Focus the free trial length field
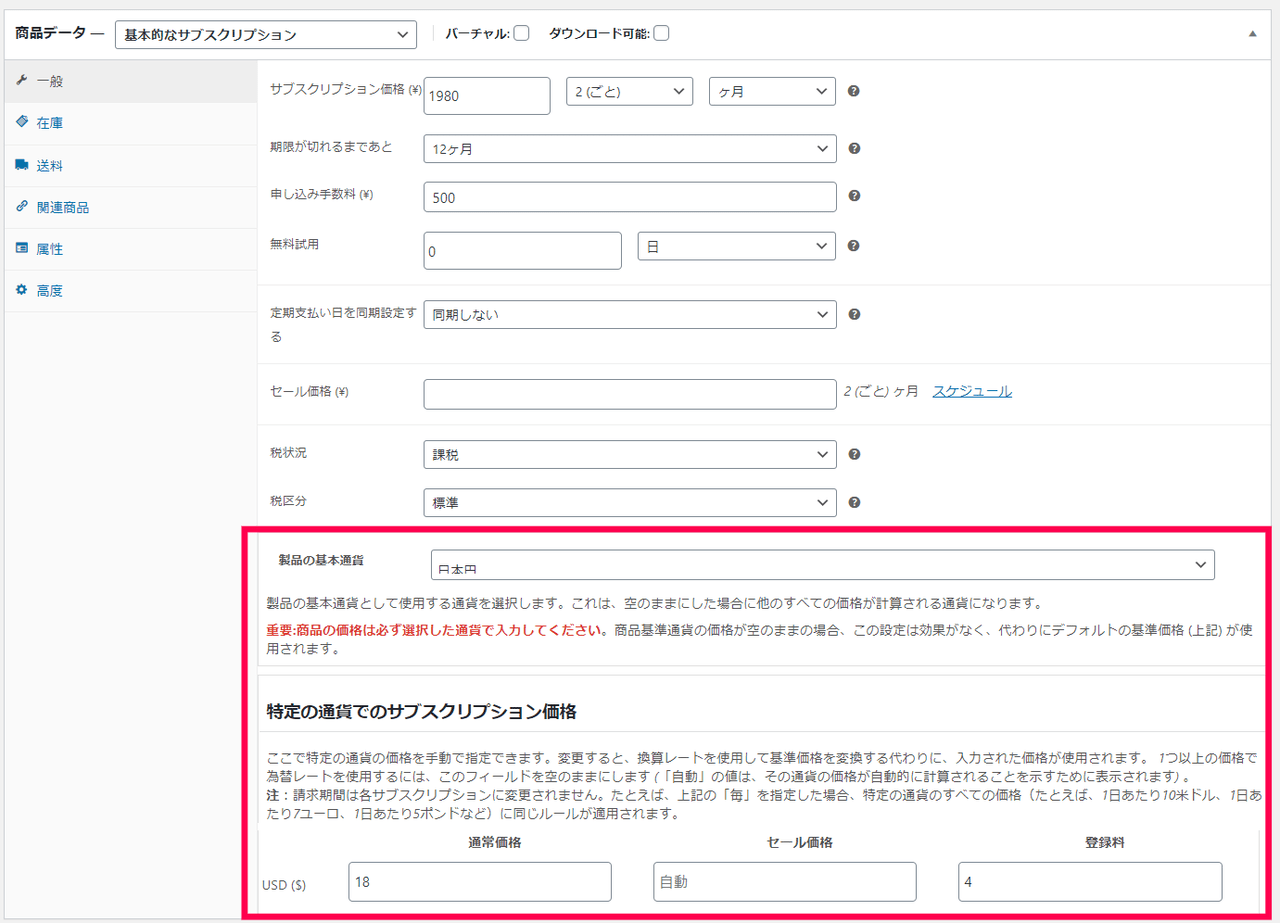 (x=523, y=250)
